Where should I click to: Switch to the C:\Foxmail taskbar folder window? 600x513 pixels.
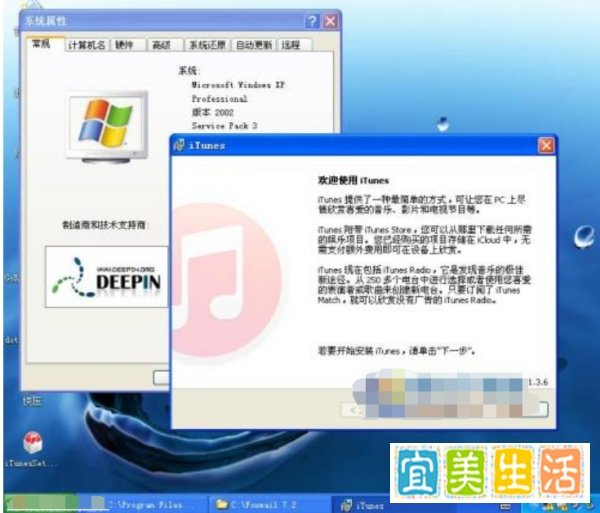268,505
